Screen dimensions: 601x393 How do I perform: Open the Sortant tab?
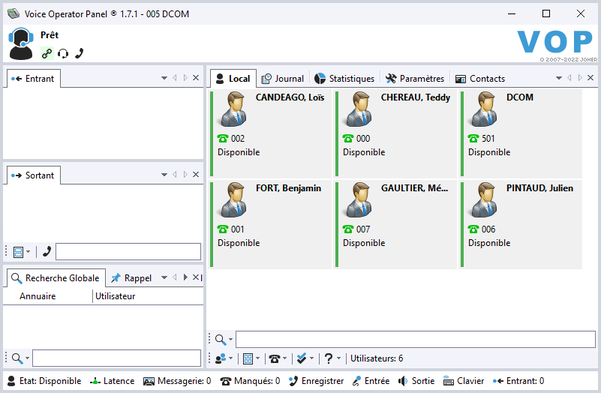click(33, 175)
